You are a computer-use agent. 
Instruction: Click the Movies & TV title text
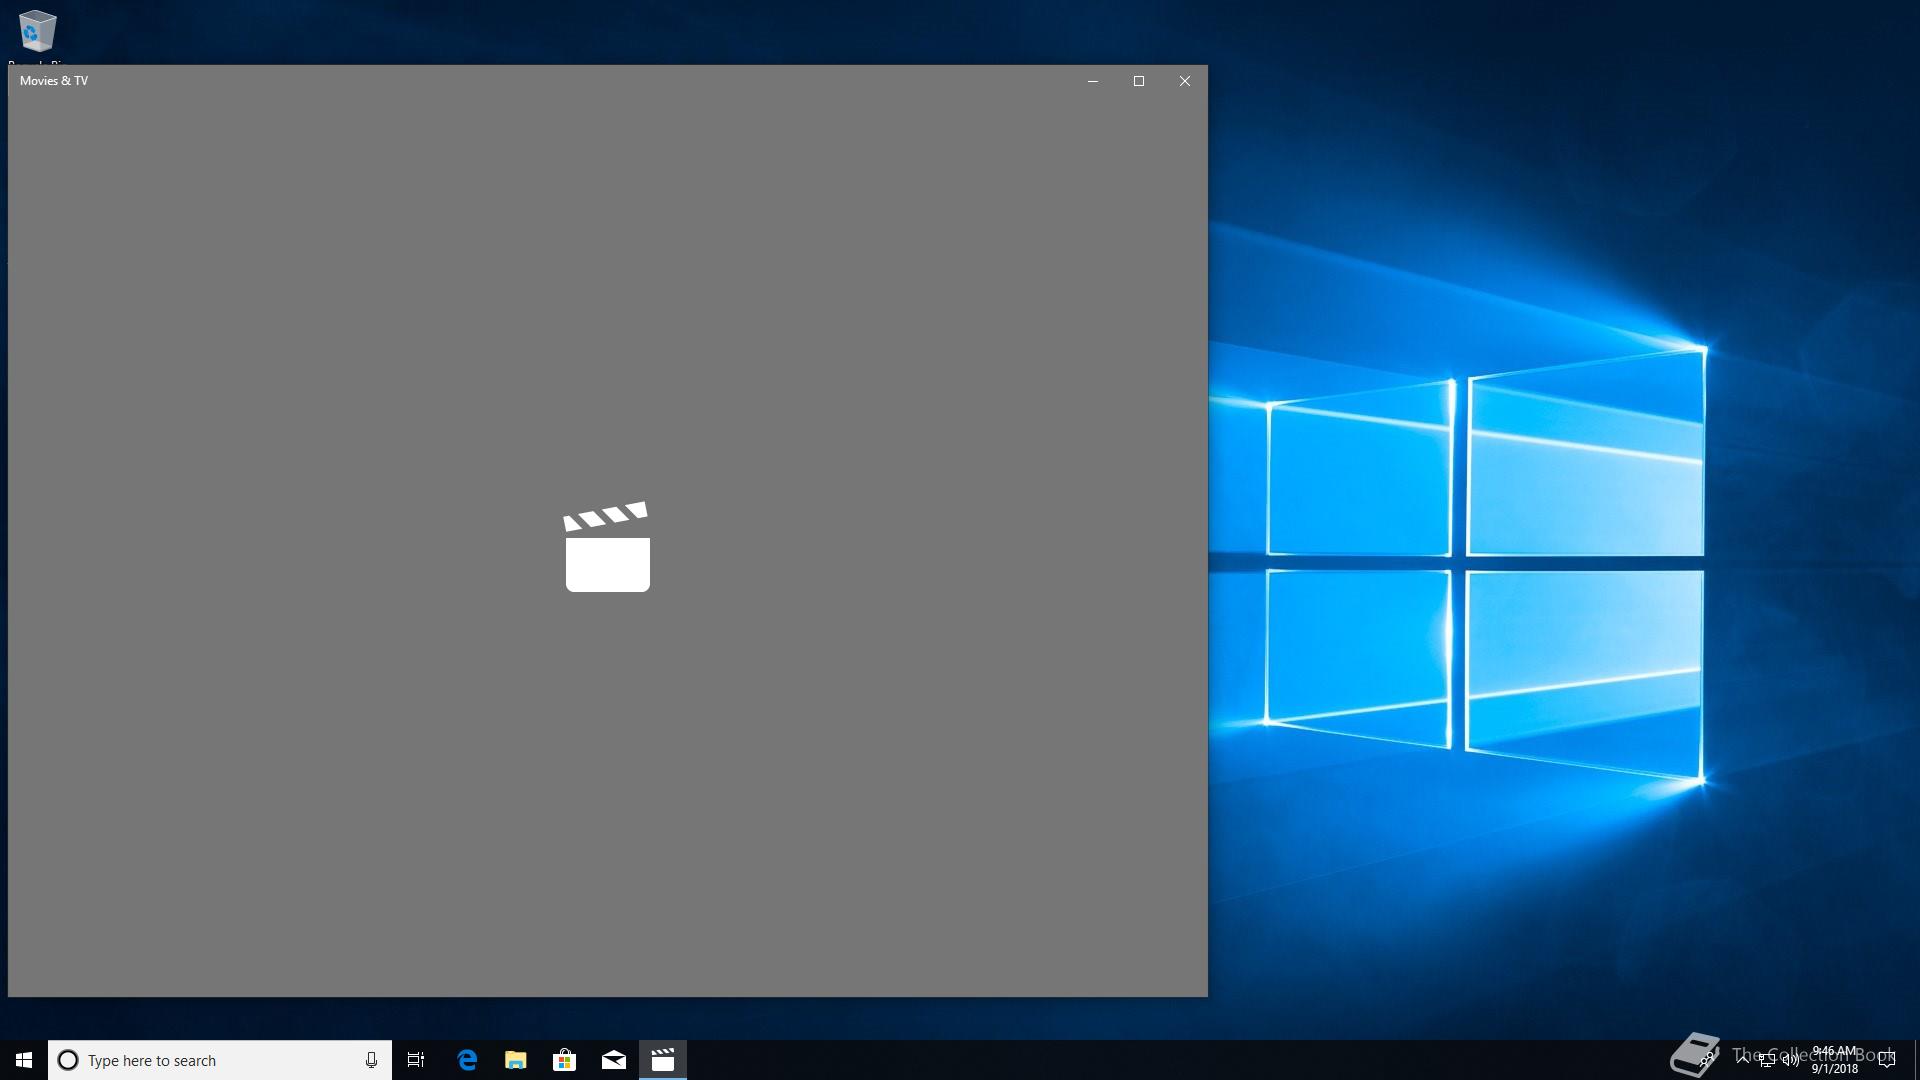54,81
